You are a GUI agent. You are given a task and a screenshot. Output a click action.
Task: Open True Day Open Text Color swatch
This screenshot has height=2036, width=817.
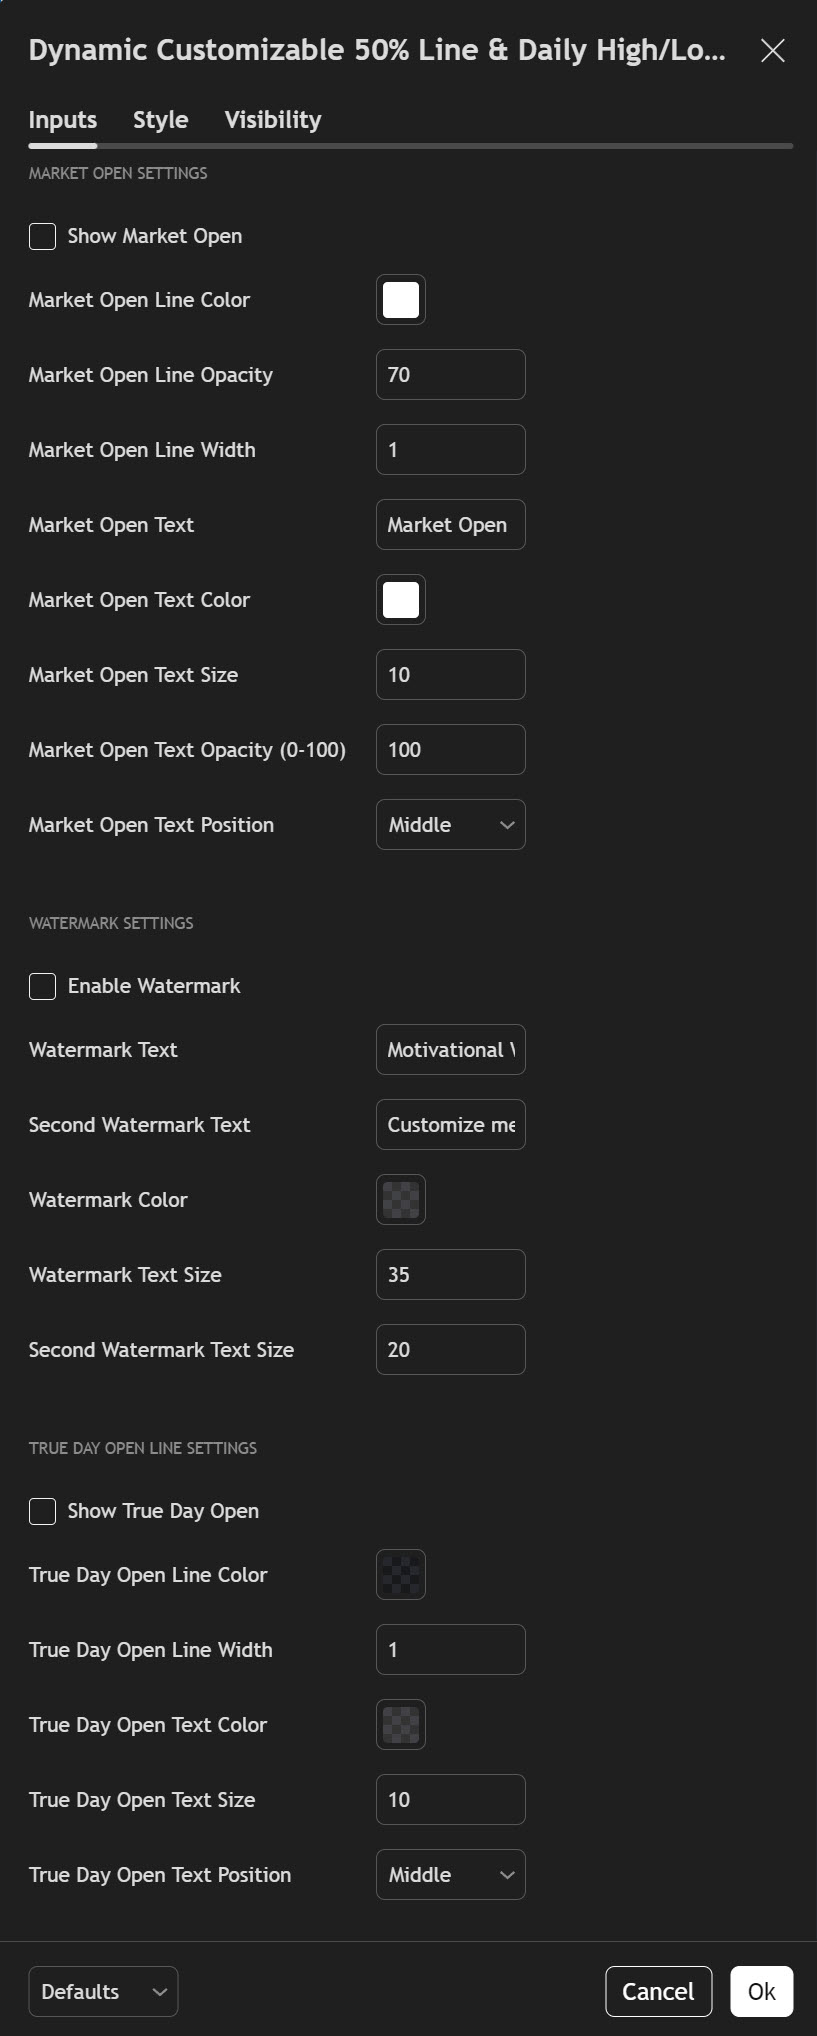401,1725
